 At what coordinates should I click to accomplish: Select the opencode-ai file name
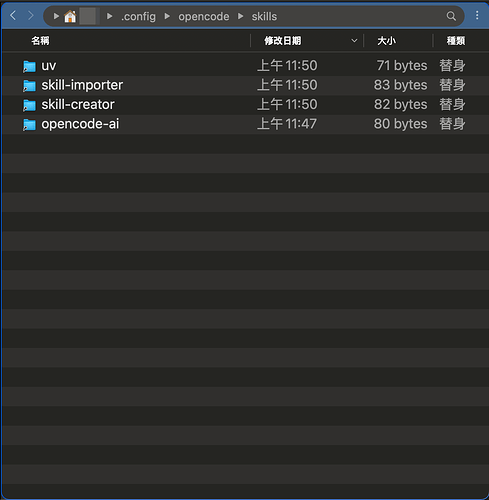(80, 124)
